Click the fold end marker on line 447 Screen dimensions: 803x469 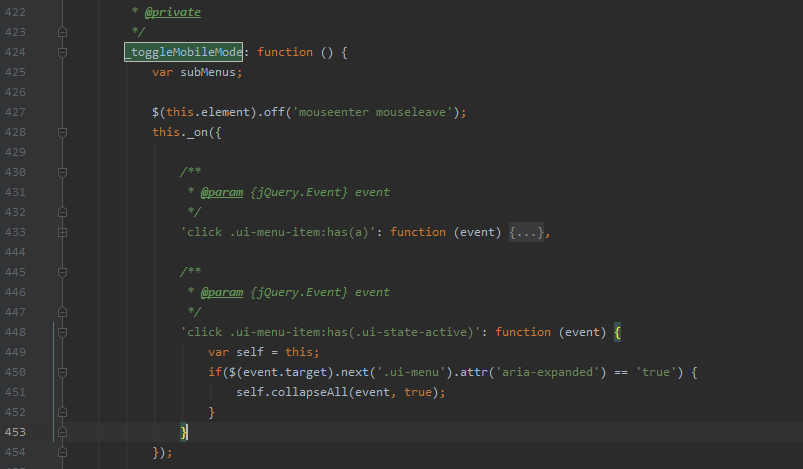(62, 312)
